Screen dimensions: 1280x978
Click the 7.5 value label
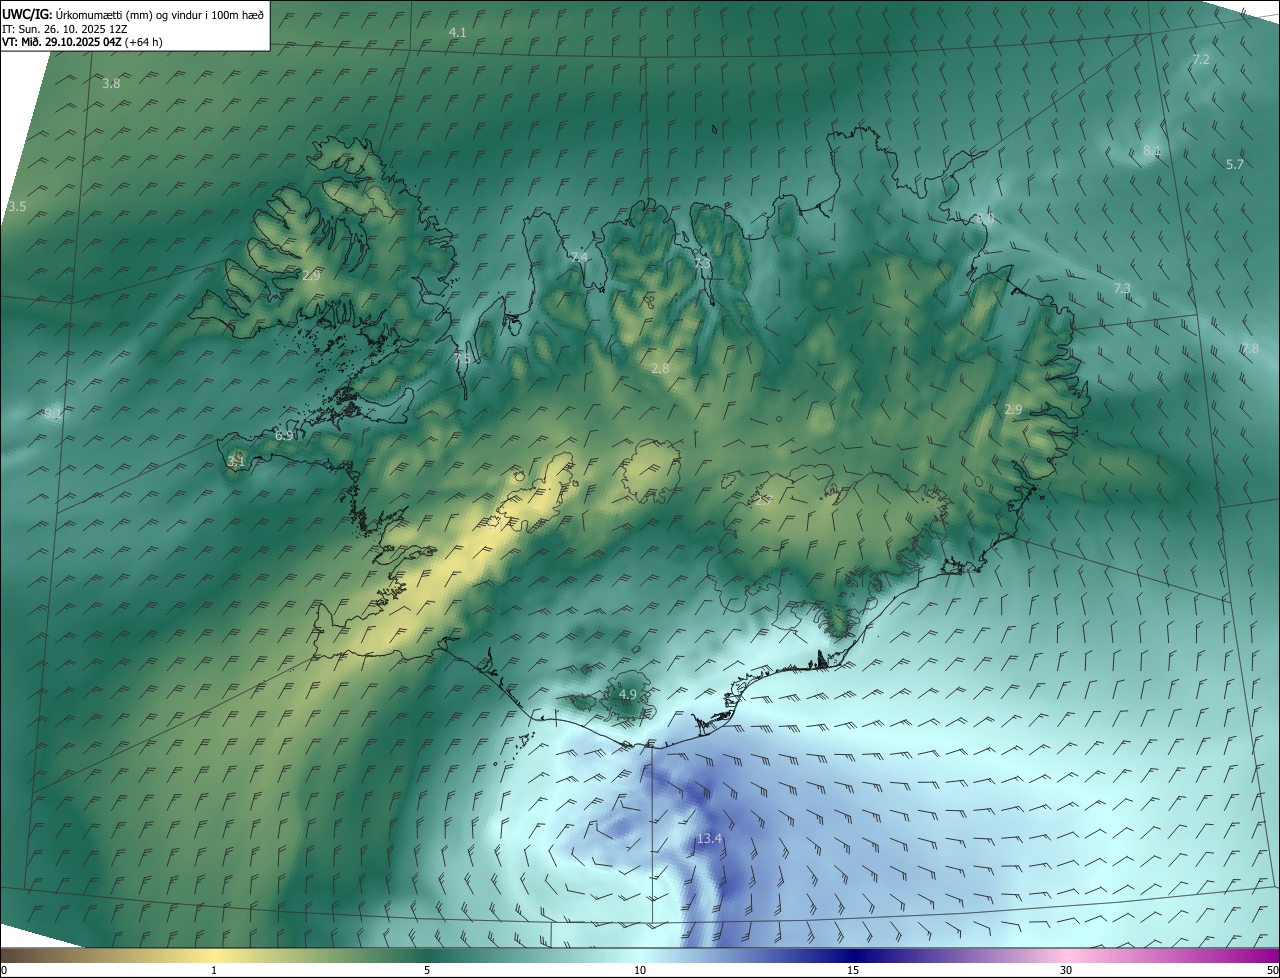click(462, 358)
